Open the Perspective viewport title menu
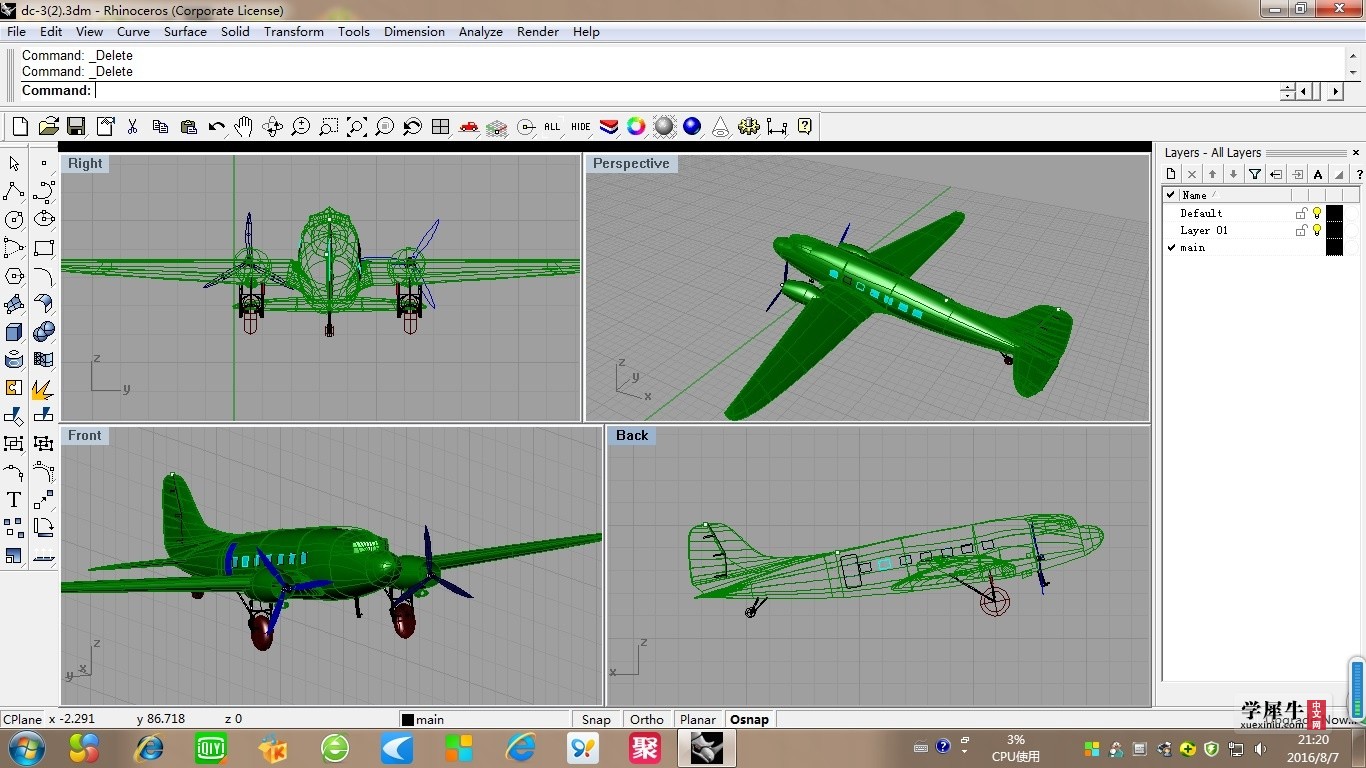Screen dimensions: 1366x768 [x=631, y=163]
